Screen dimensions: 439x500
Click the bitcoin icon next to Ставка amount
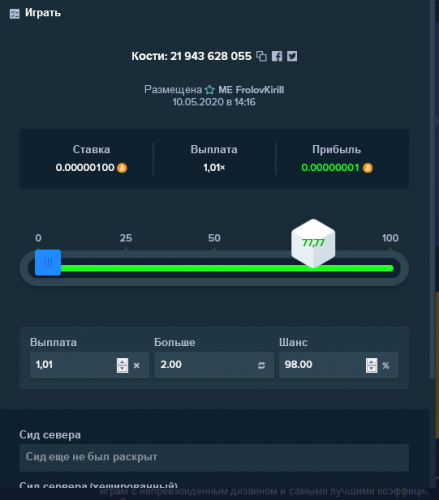pyautogui.click(x=122, y=168)
